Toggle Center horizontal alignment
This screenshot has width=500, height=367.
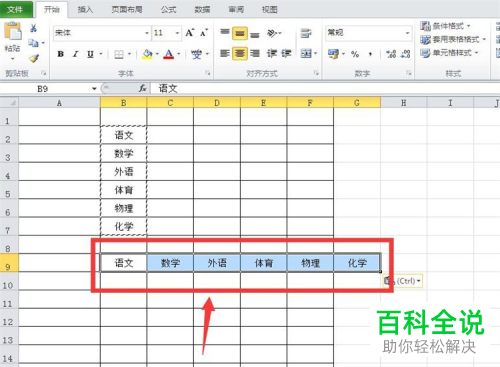pyautogui.click(x=240, y=53)
